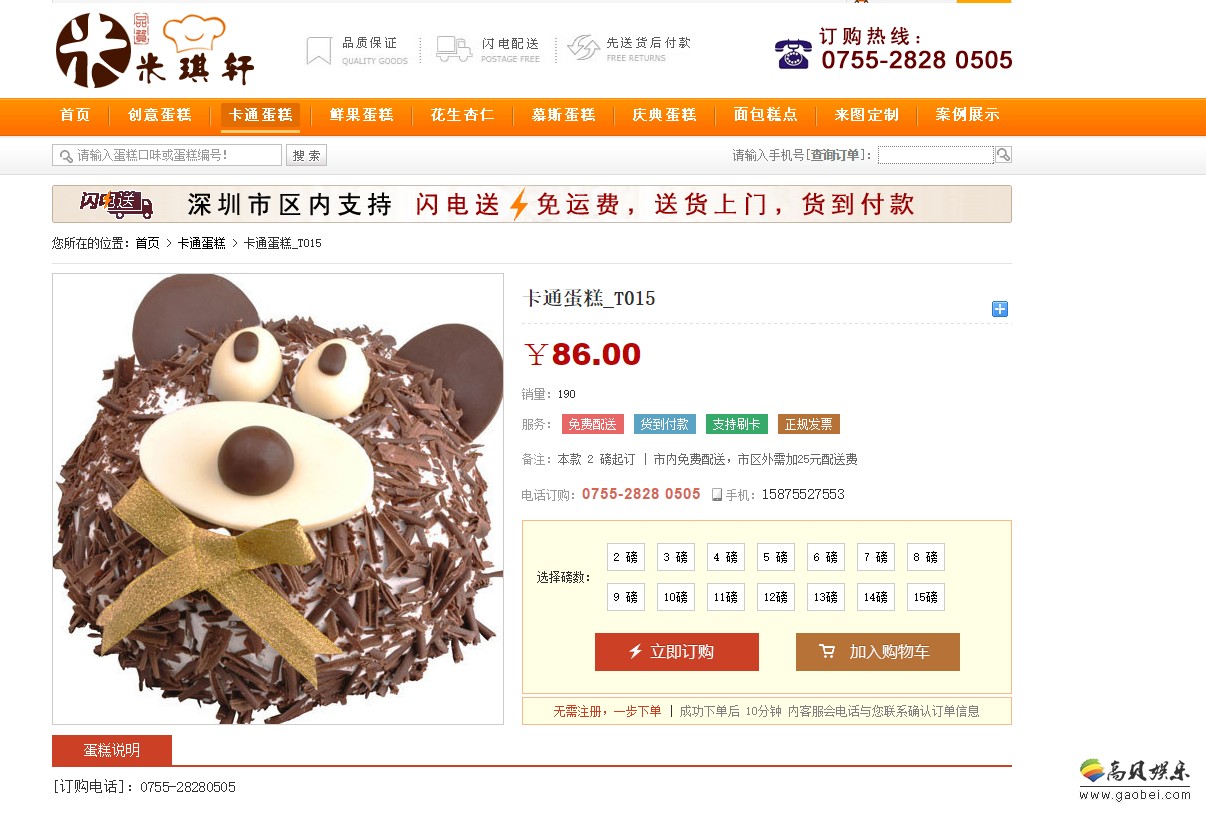
Task: Click the 卡通蛋糕 breadcrumb link
Action: click(x=202, y=243)
